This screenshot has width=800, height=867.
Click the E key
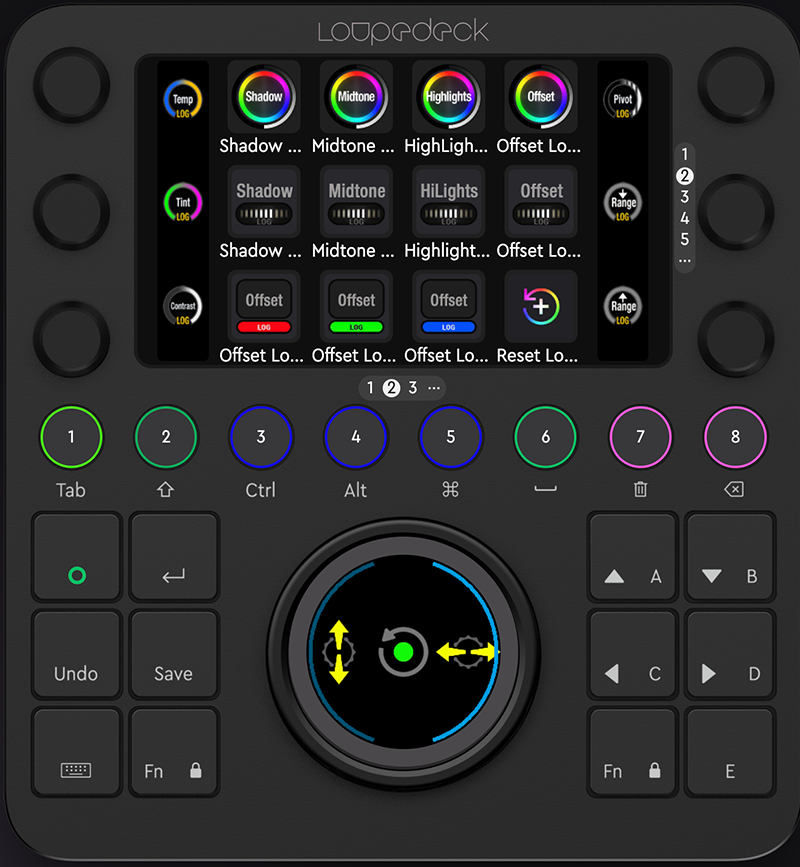[x=730, y=752]
